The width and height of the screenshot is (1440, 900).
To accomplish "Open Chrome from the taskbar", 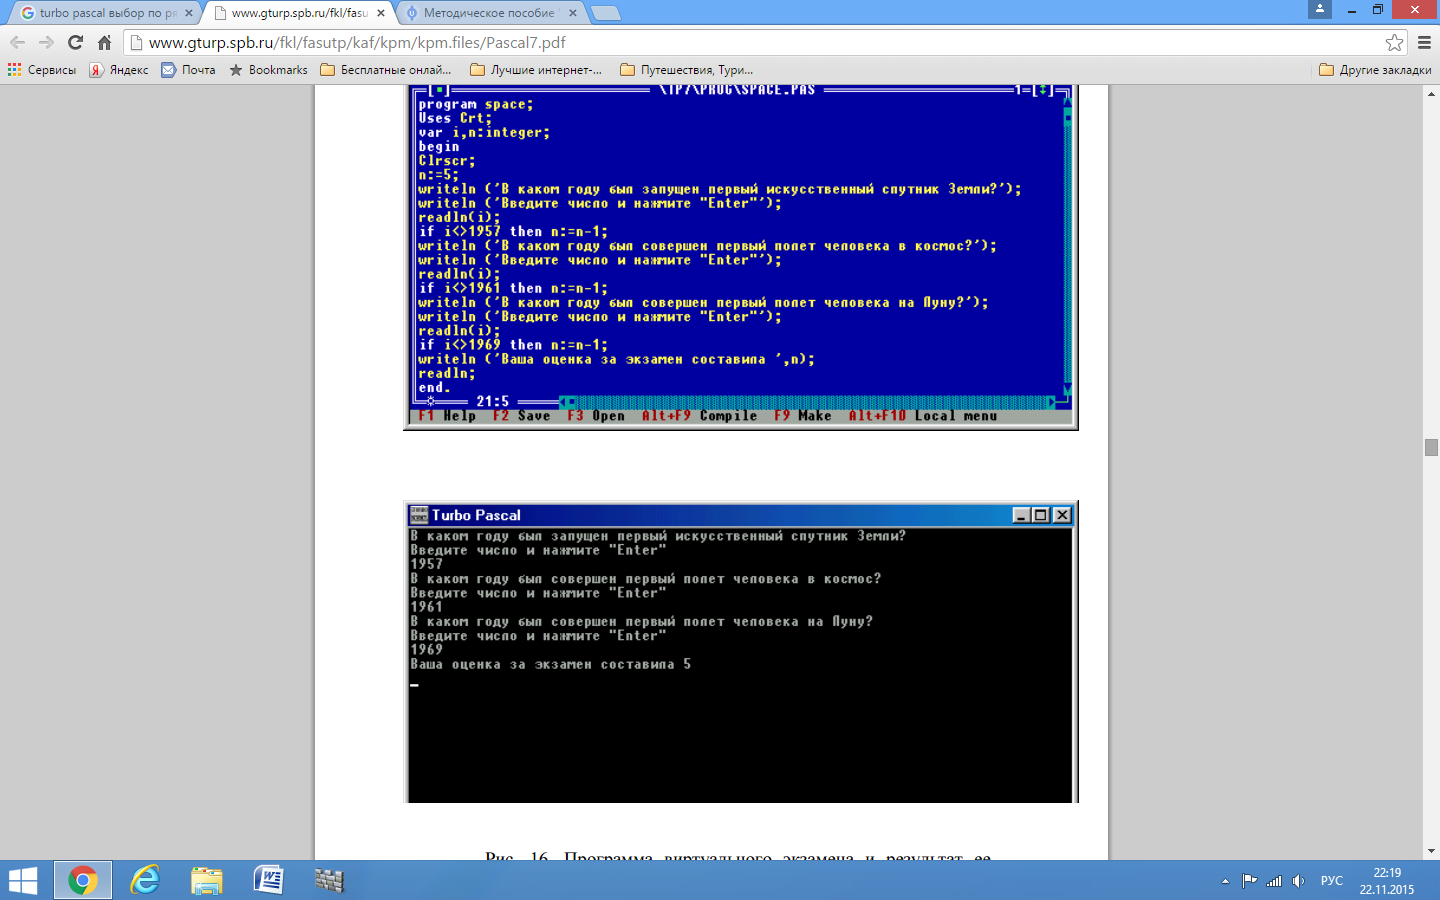I will tap(83, 880).
